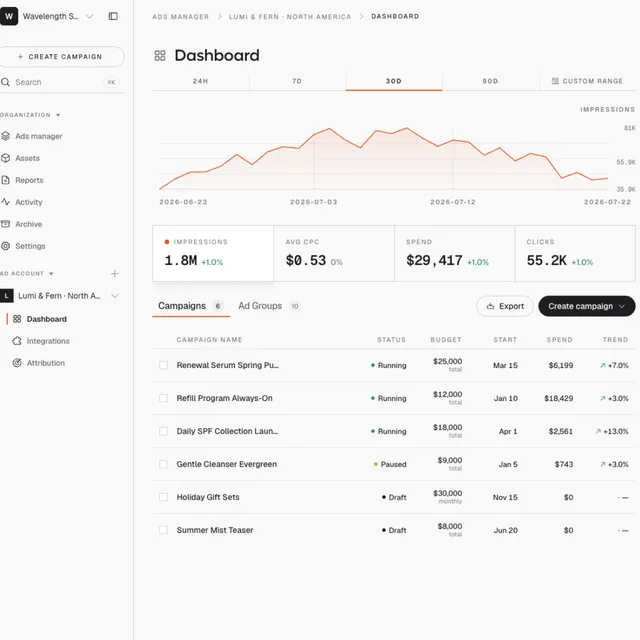Select the Clicks metric card
Screen dimensions: 640x640
tap(575, 253)
